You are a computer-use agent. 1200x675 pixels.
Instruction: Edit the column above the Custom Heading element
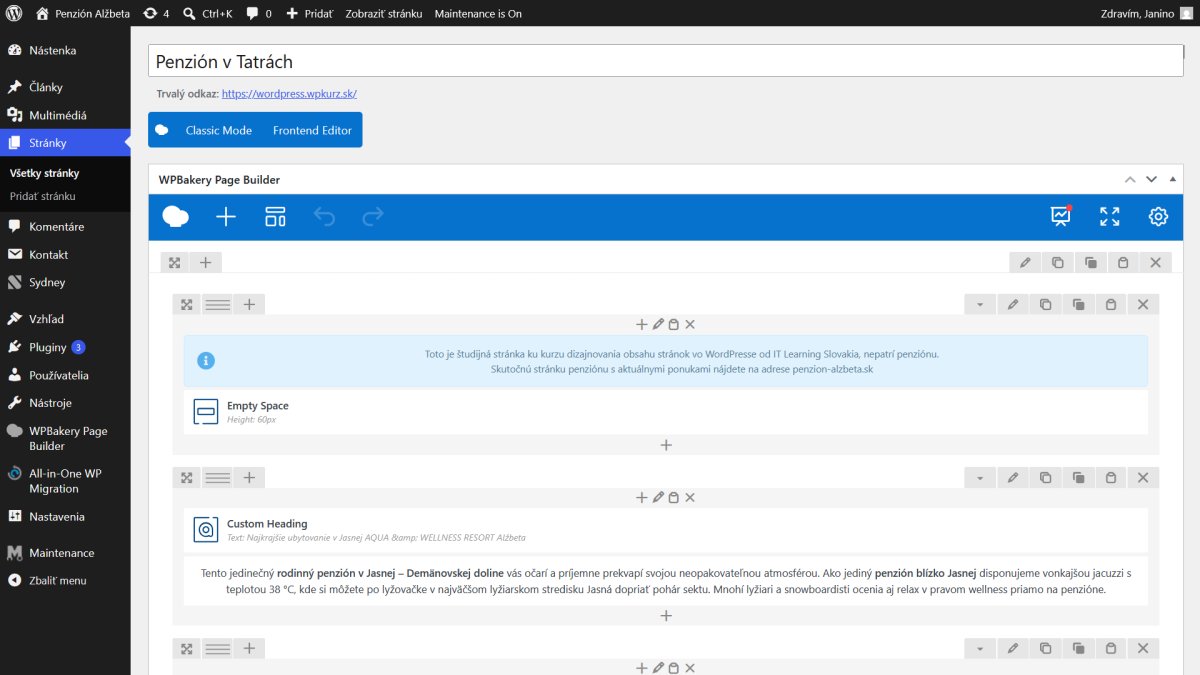[x=658, y=498]
